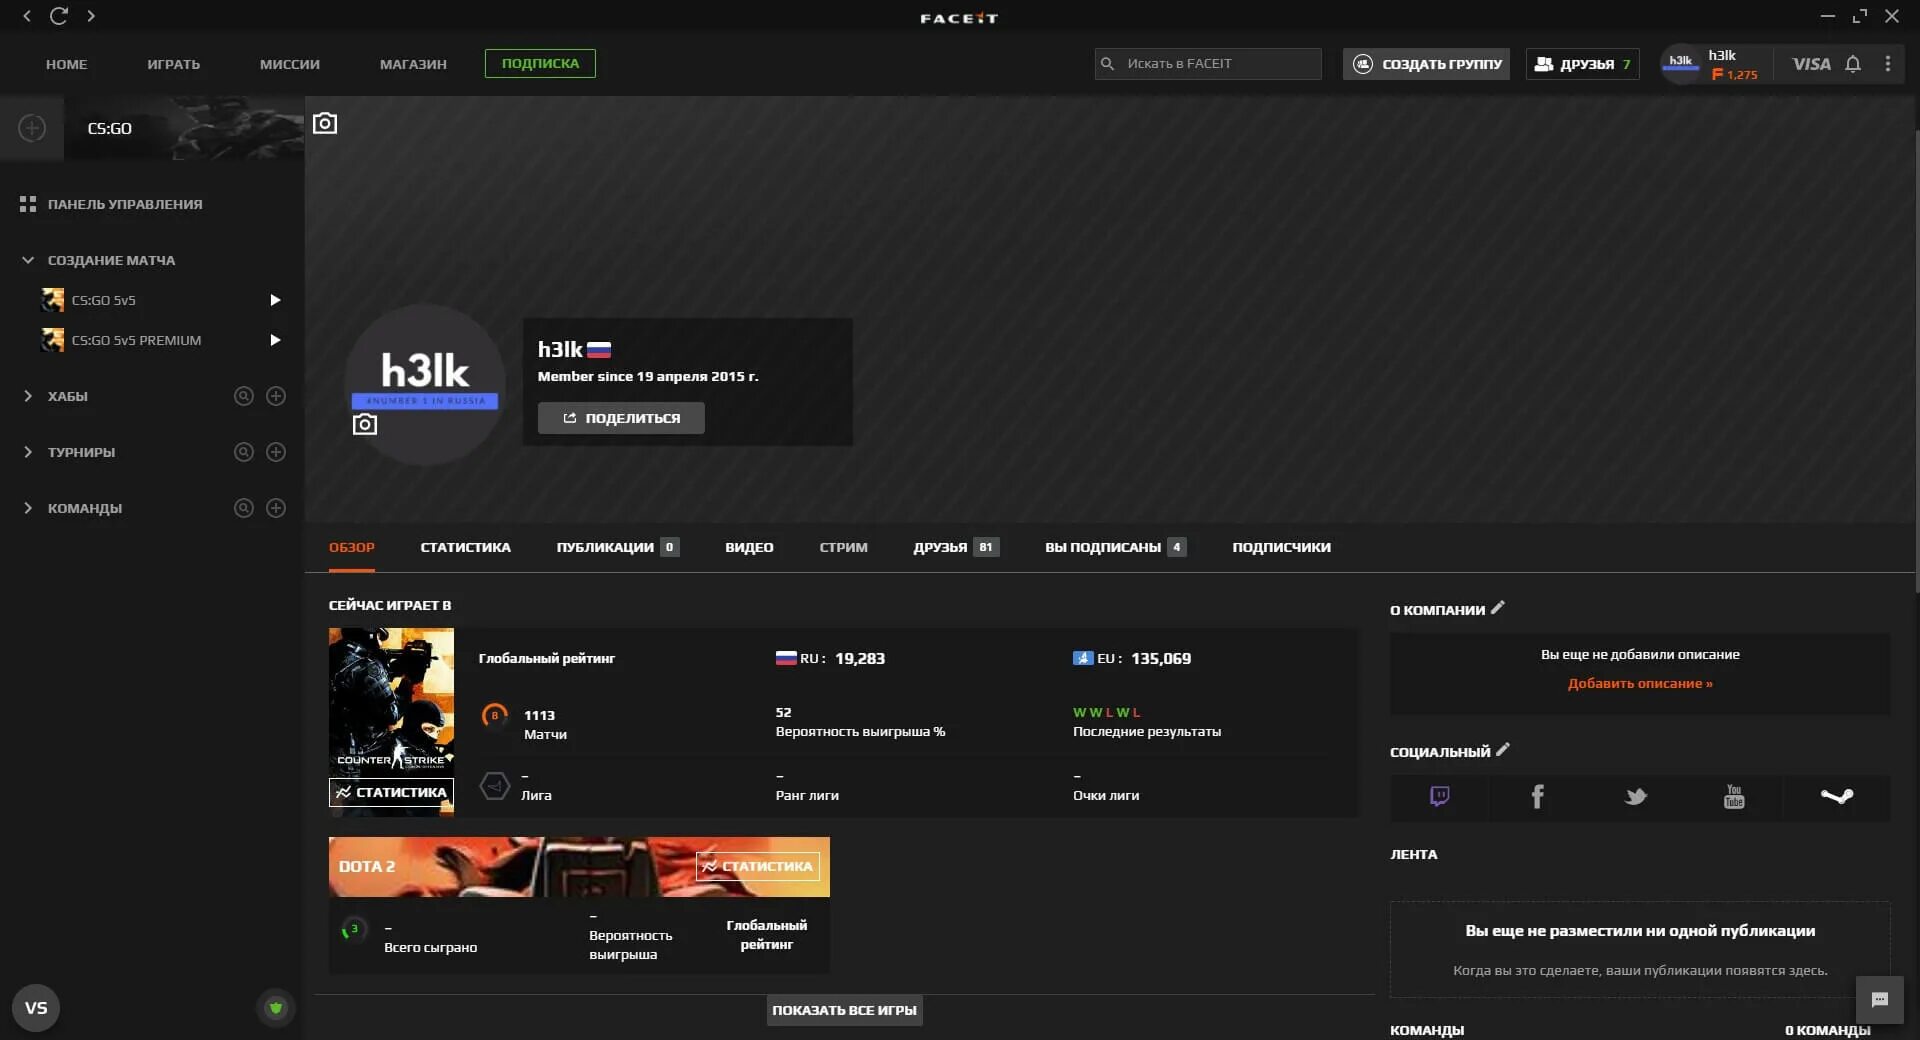This screenshot has height=1040, width=1920.
Task: Expand the Команды section
Action: [28, 508]
